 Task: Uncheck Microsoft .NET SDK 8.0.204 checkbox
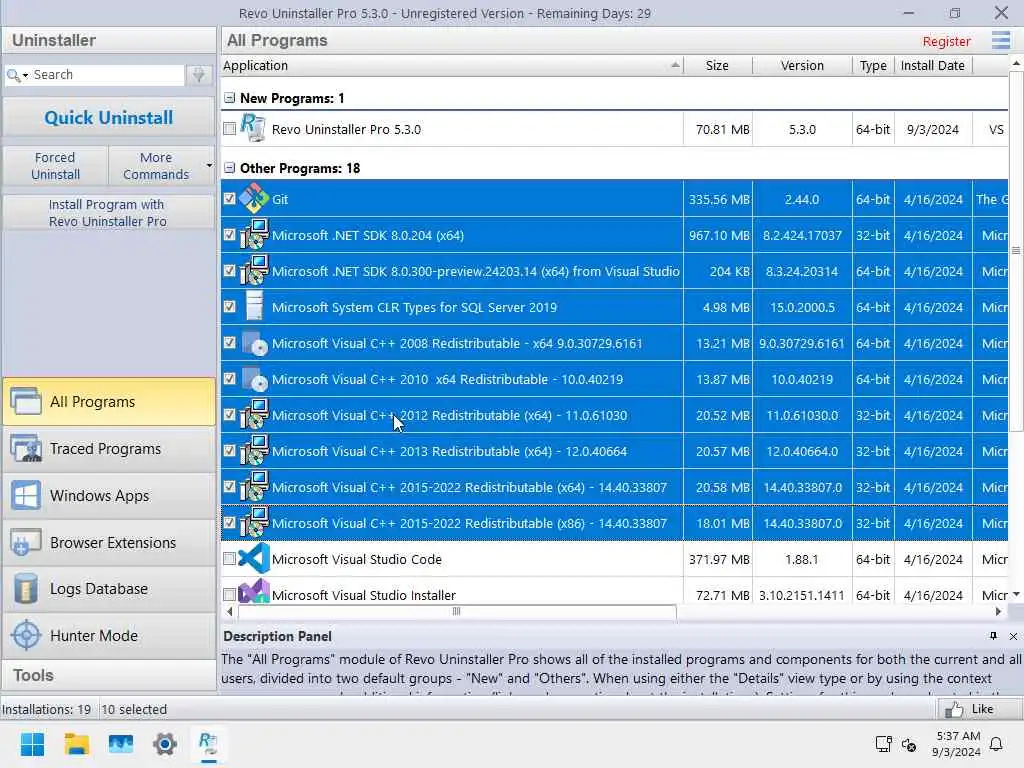pyautogui.click(x=229, y=234)
